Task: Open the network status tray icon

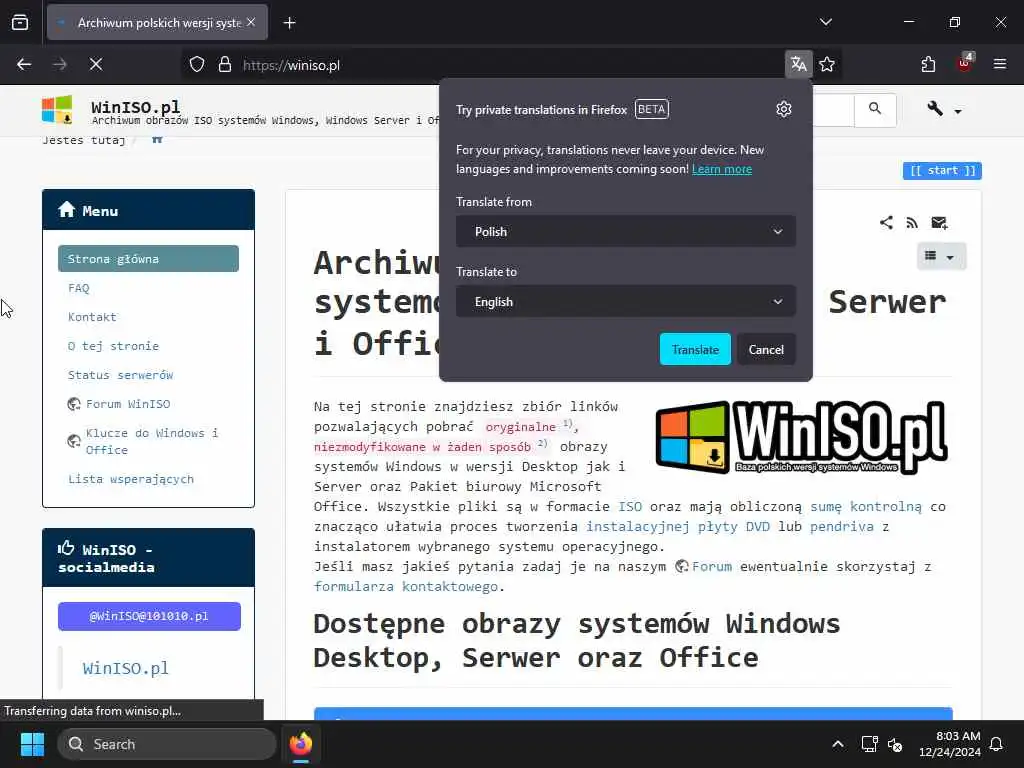Action: coord(869,744)
